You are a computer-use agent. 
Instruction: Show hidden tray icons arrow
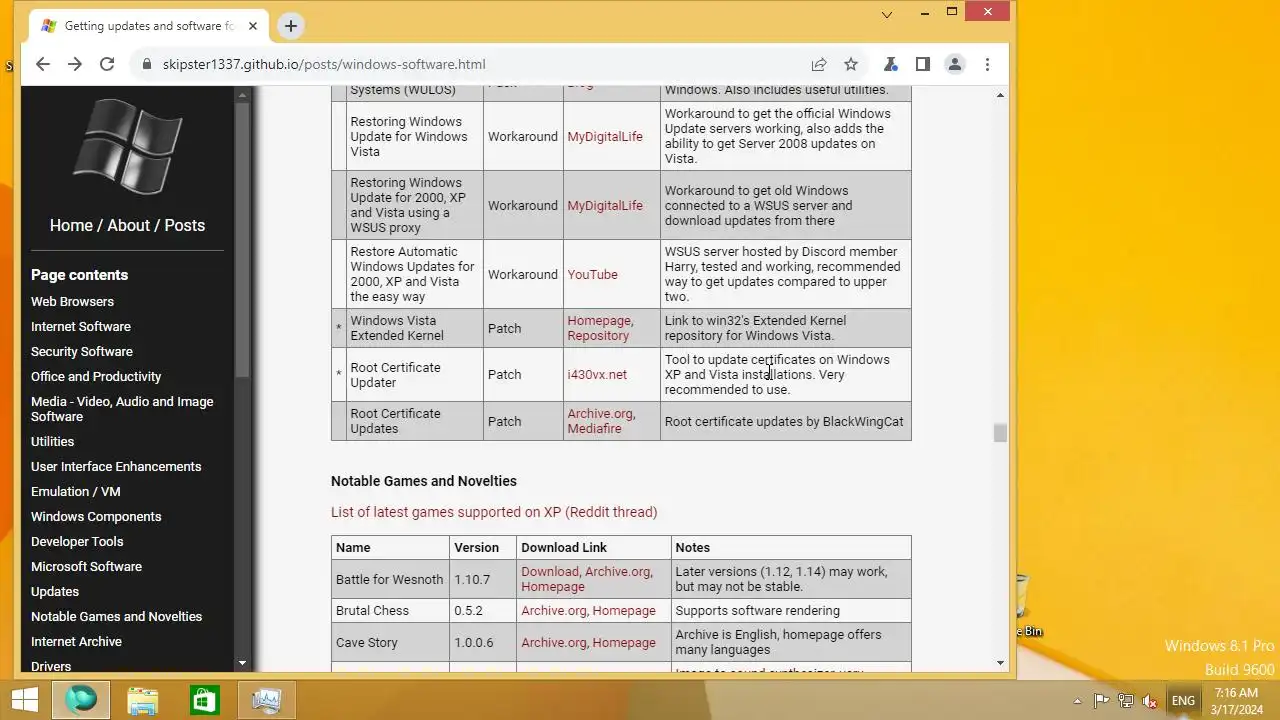[1077, 701]
